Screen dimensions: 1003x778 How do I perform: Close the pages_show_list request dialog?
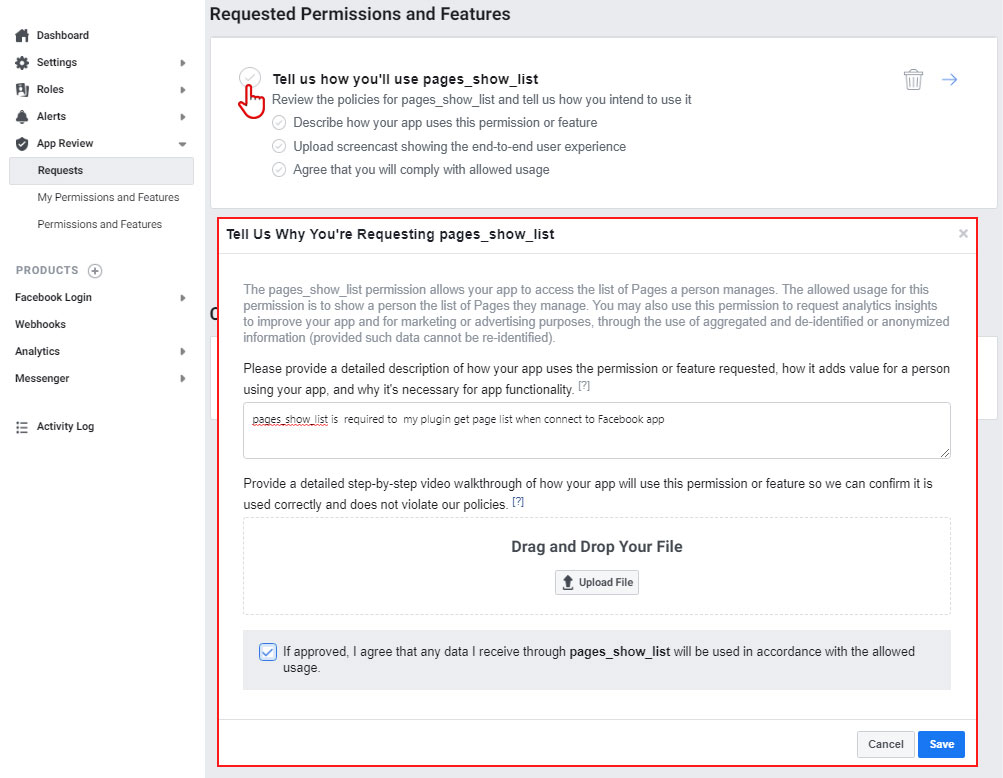coord(963,234)
